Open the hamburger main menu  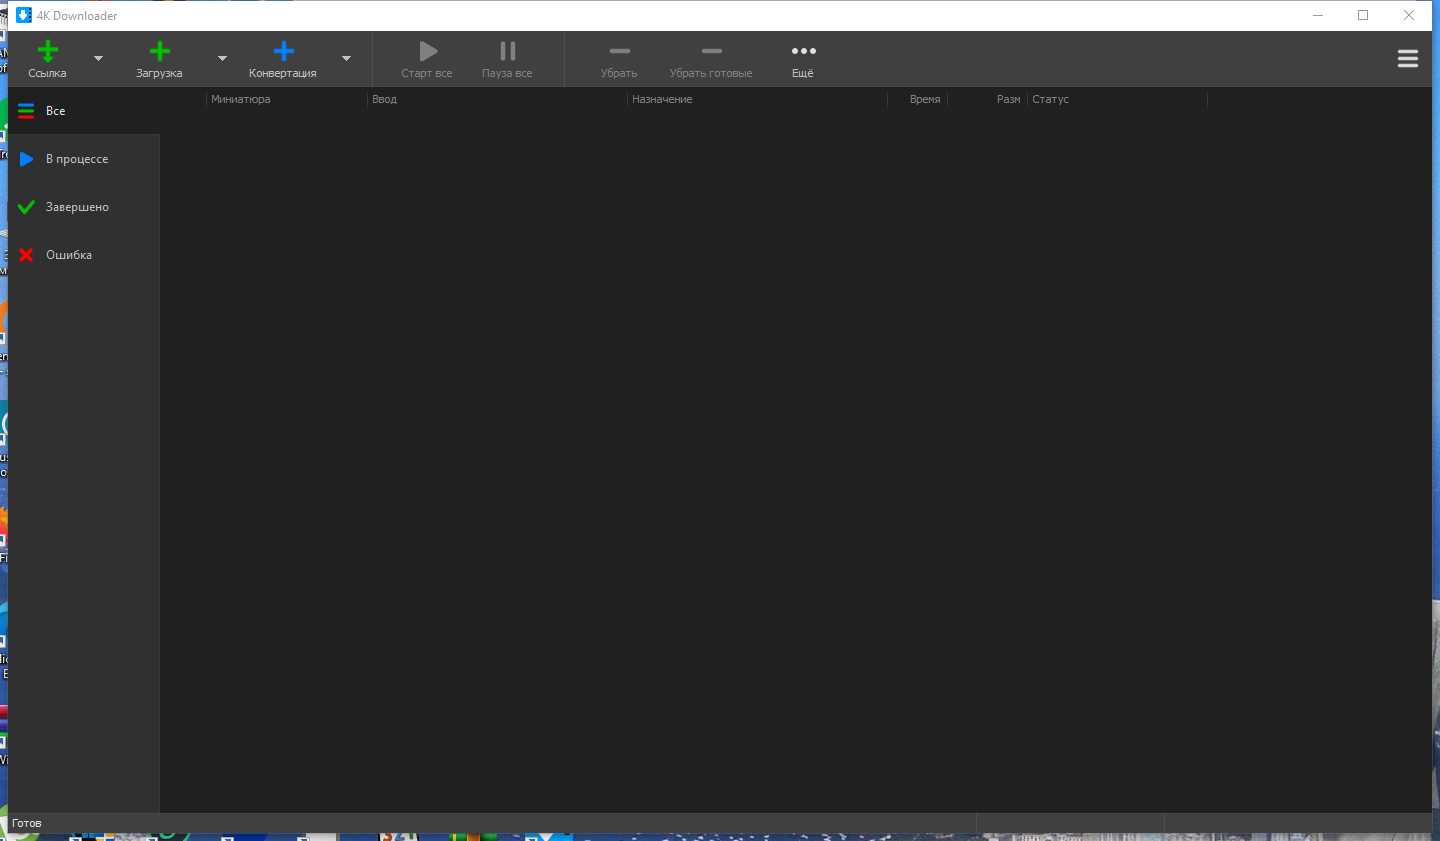tap(1408, 59)
